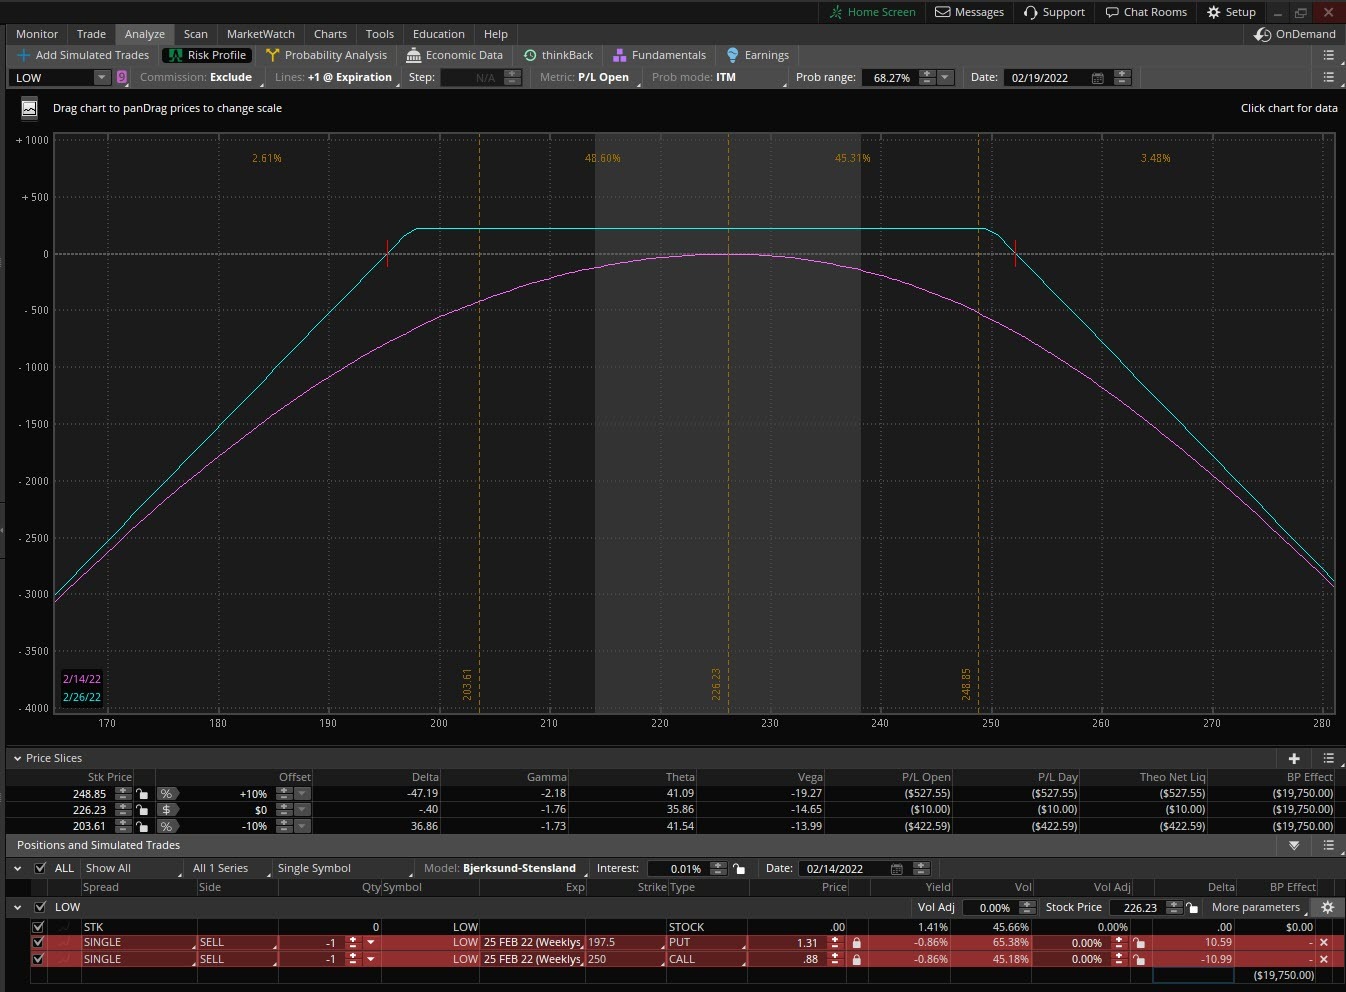
Task: Open Chat Rooms
Action: click(1146, 12)
